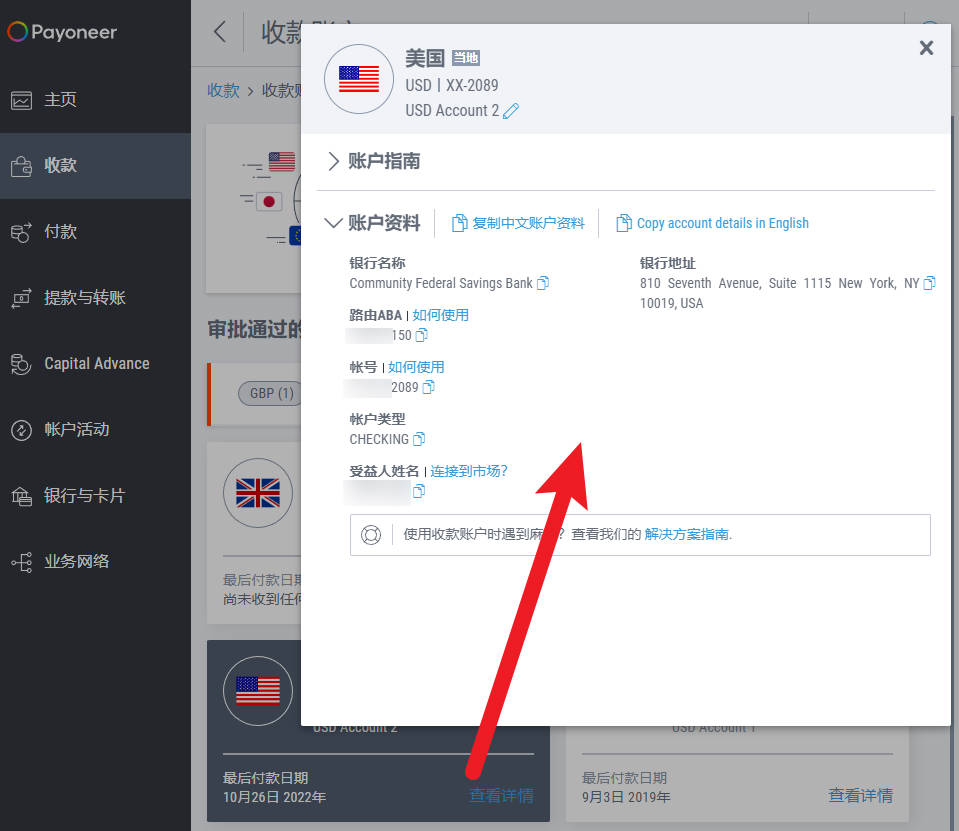Open the 银行与卡片 bank icon
The image size is (959, 831).
[x=21, y=496]
